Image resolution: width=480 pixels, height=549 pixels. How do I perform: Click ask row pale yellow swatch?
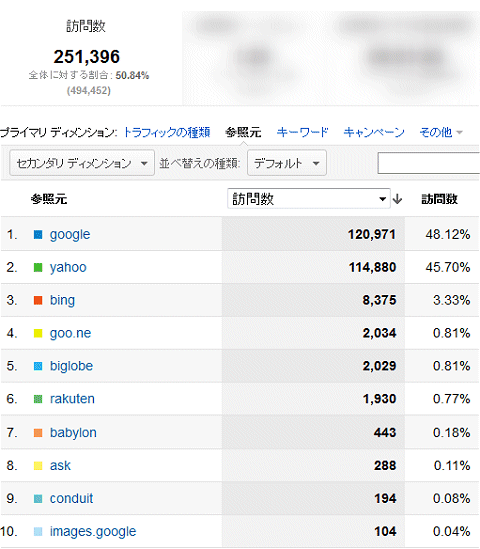[x=38, y=466]
